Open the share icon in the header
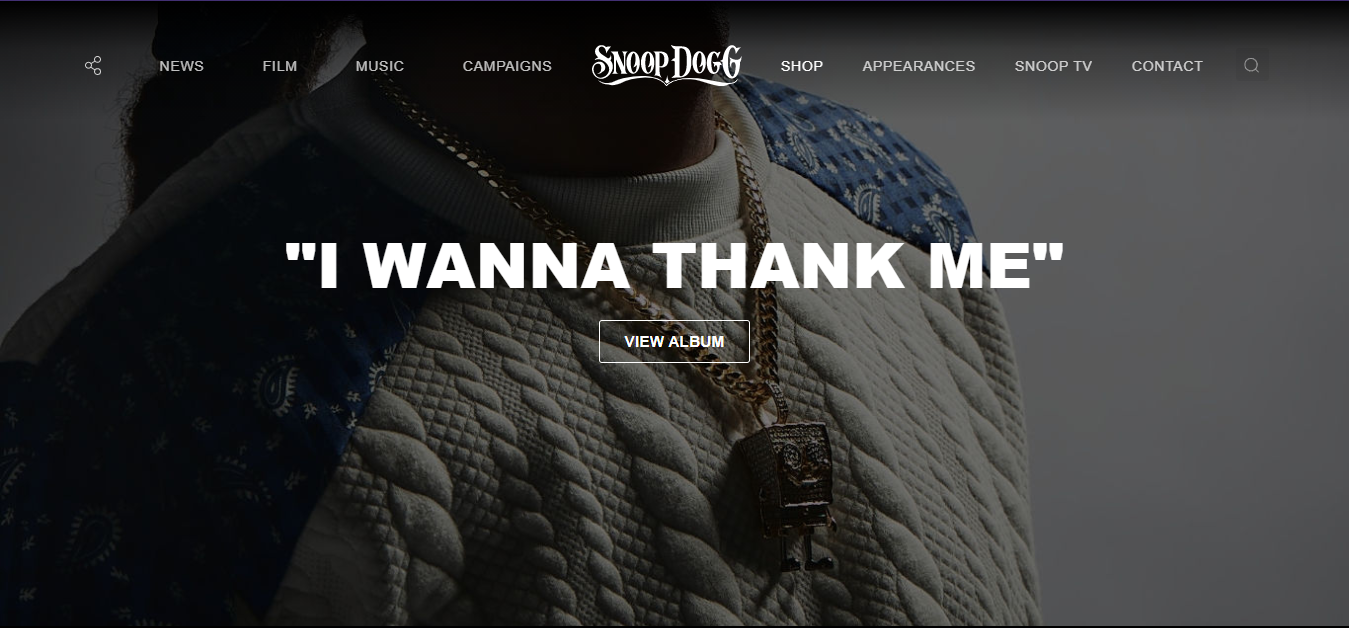 click(x=93, y=66)
